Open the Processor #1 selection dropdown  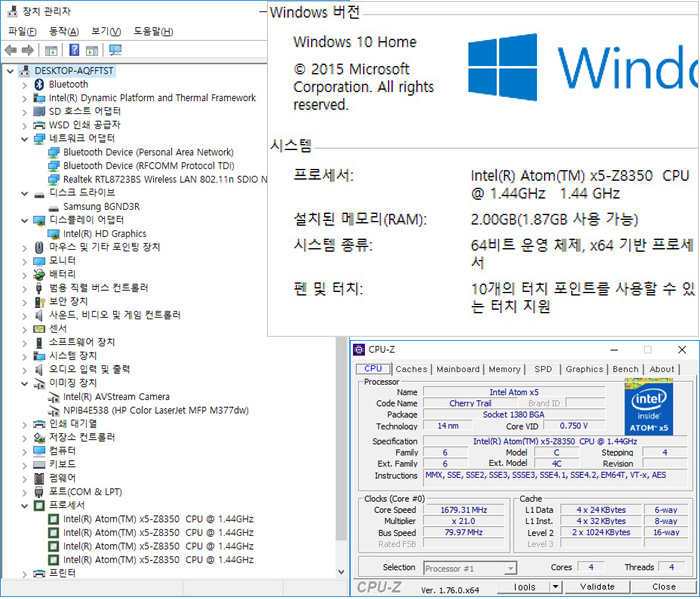click(510, 569)
